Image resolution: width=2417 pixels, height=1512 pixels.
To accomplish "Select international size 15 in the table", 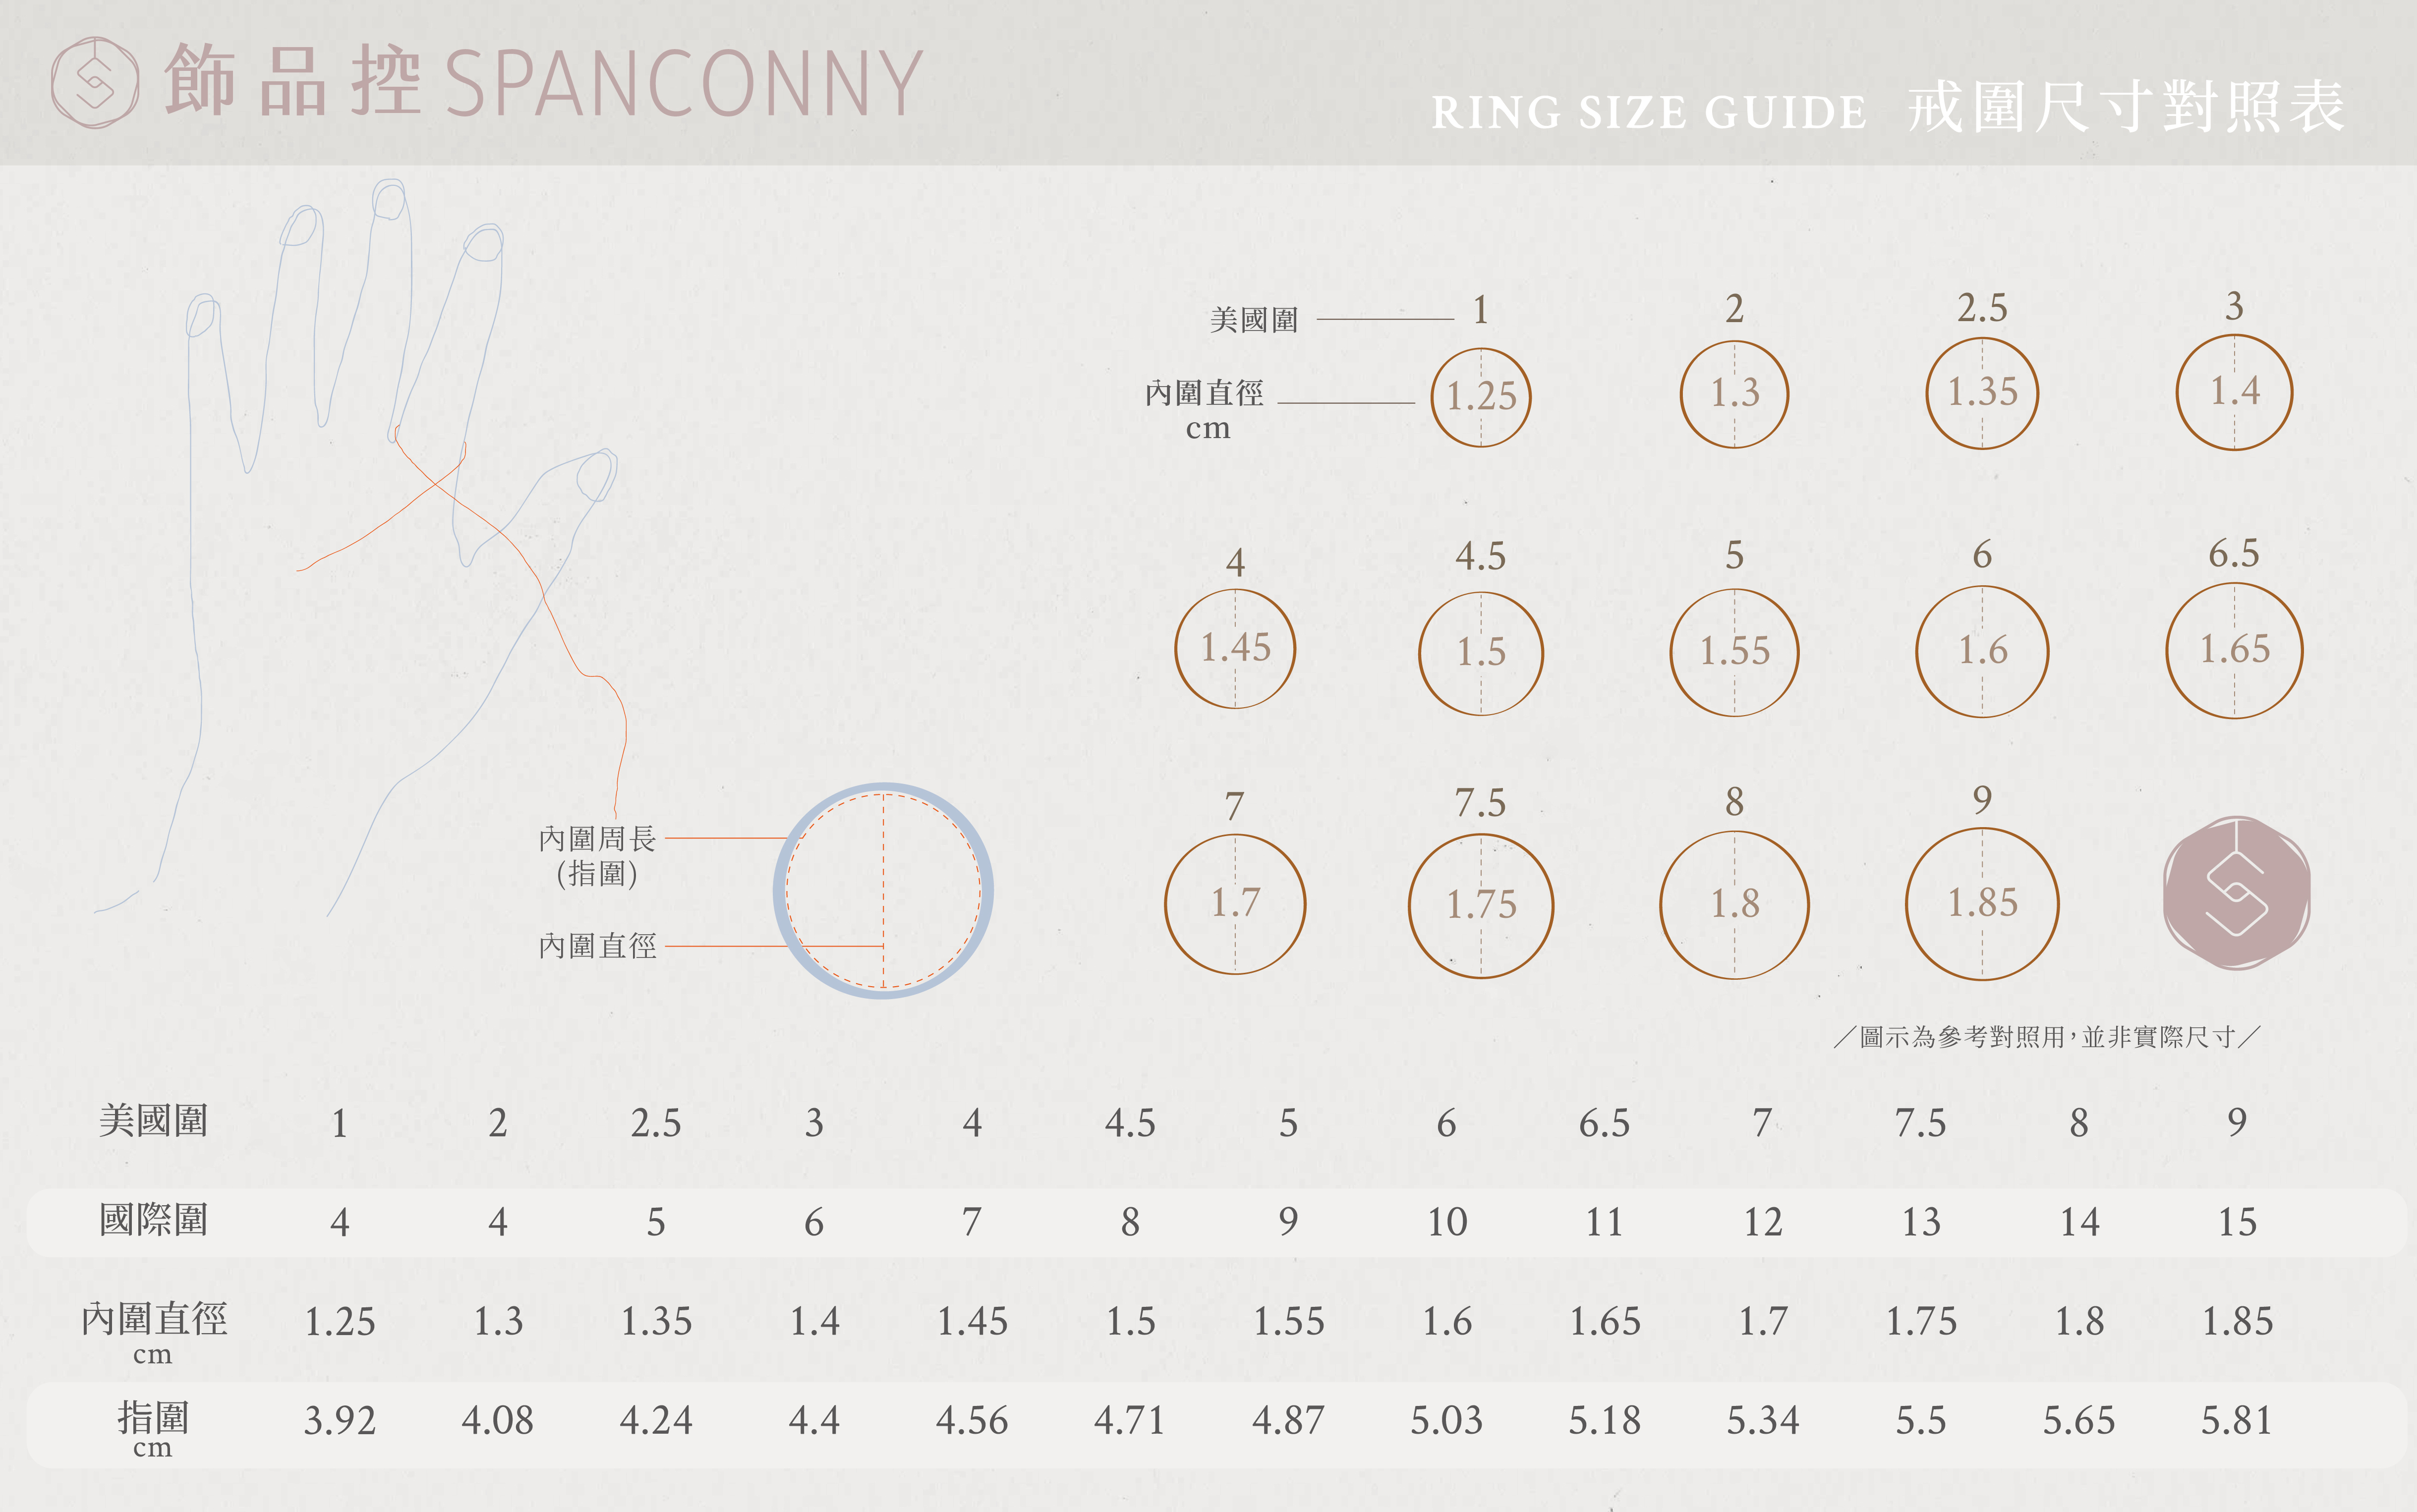I will point(2237,1222).
